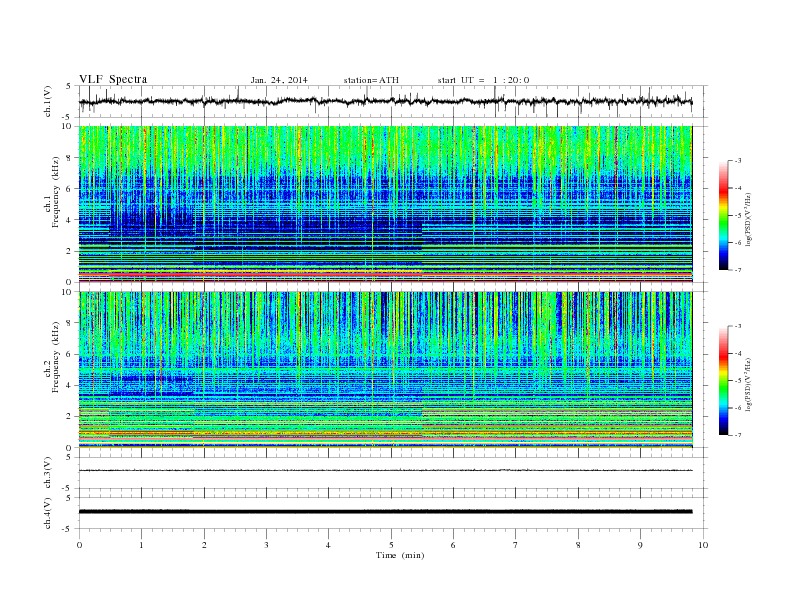This screenshot has height=612, width=792.
Task: Click the "VLF Spectra" title text
Action: [113, 79]
